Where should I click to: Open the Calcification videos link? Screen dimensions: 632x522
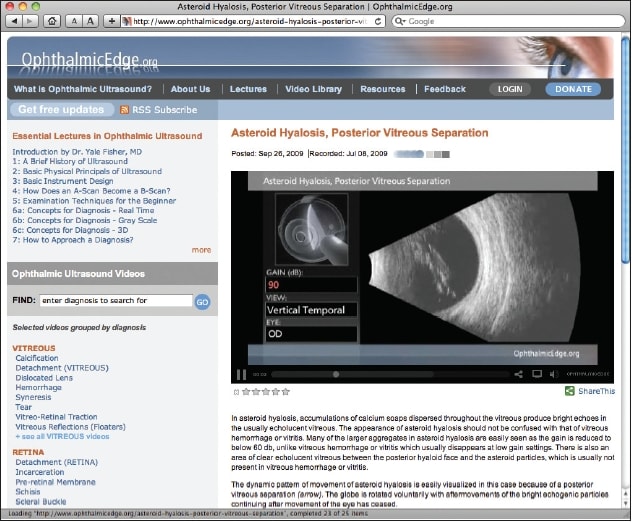(x=37, y=358)
